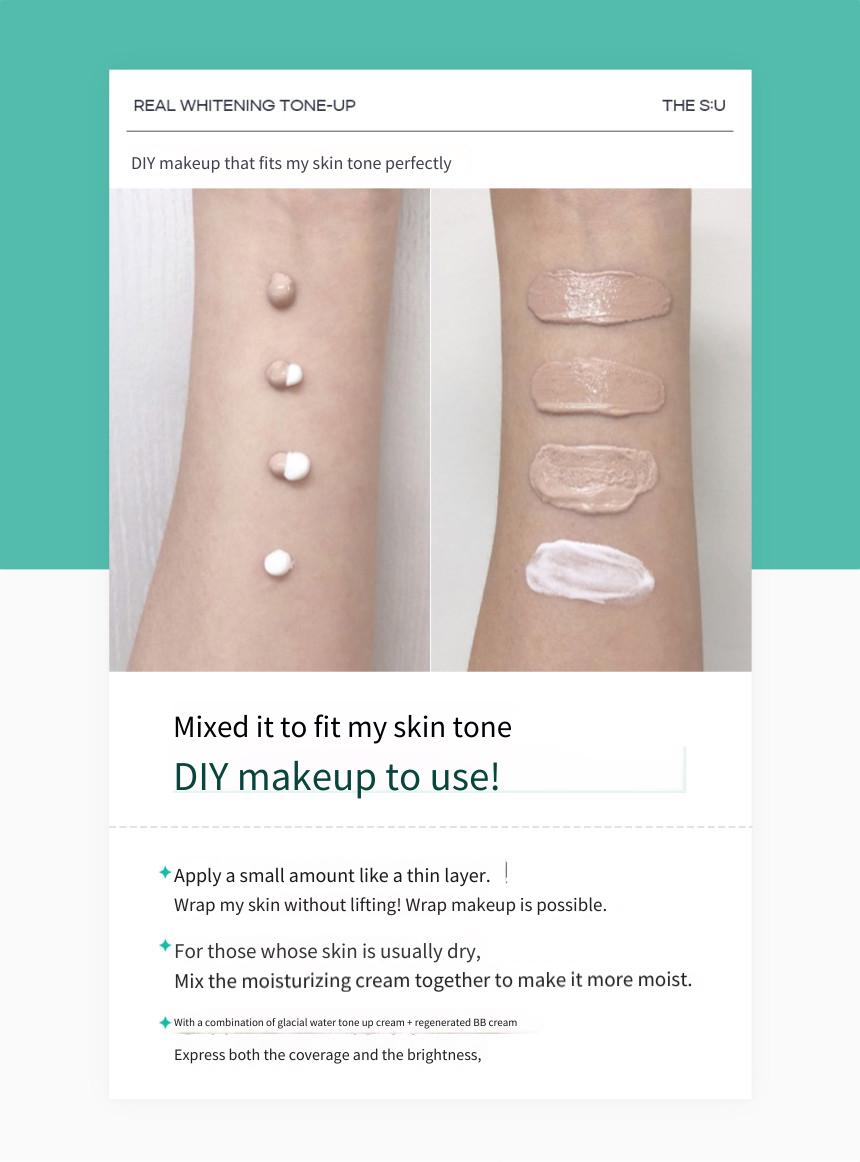The image size is (860, 1162).
Task: Click the green star beside 'Apply a small amount'
Action: tap(165, 872)
